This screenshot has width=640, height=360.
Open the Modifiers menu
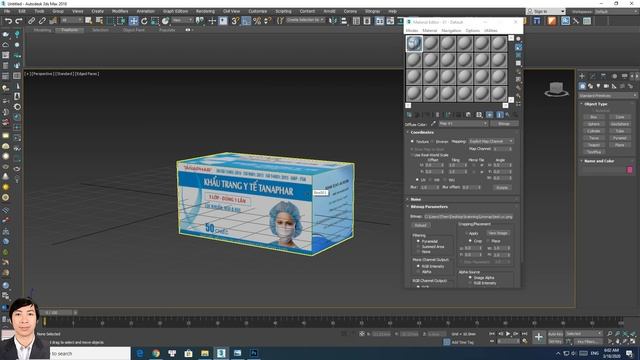[x=120, y=11]
